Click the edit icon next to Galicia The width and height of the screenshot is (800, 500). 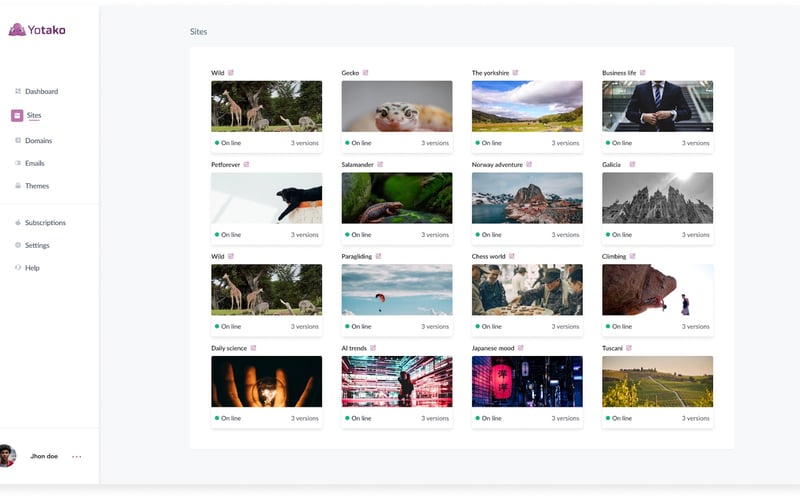click(x=632, y=164)
